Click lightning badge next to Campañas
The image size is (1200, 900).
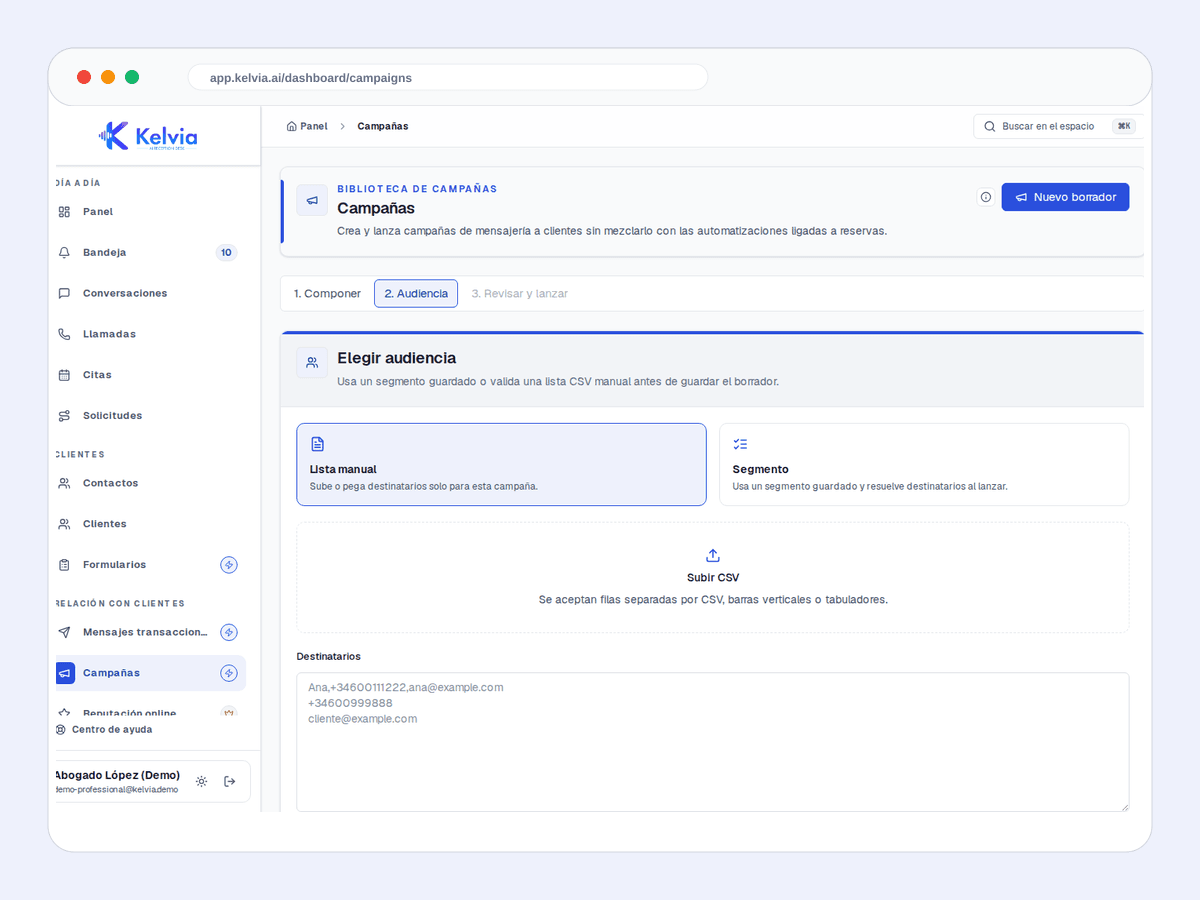click(x=229, y=673)
